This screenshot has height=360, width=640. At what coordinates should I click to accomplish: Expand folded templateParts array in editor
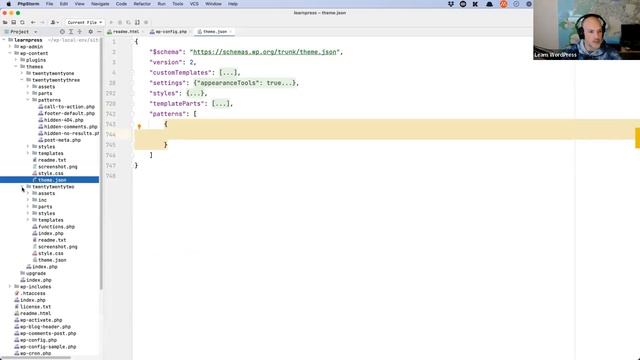[x=221, y=104]
